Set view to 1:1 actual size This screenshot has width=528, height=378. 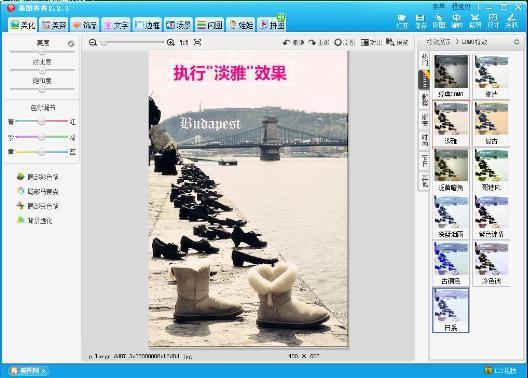[x=184, y=42]
